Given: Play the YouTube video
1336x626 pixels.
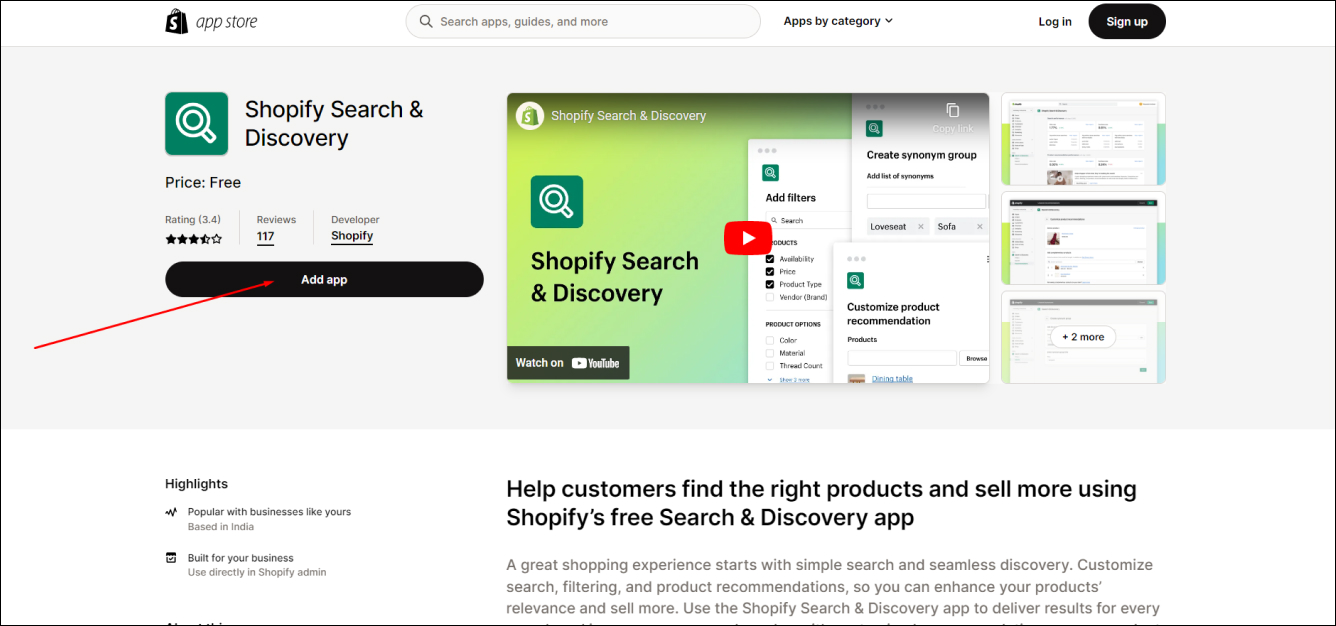Looking at the screenshot, I should click(x=748, y=238).
